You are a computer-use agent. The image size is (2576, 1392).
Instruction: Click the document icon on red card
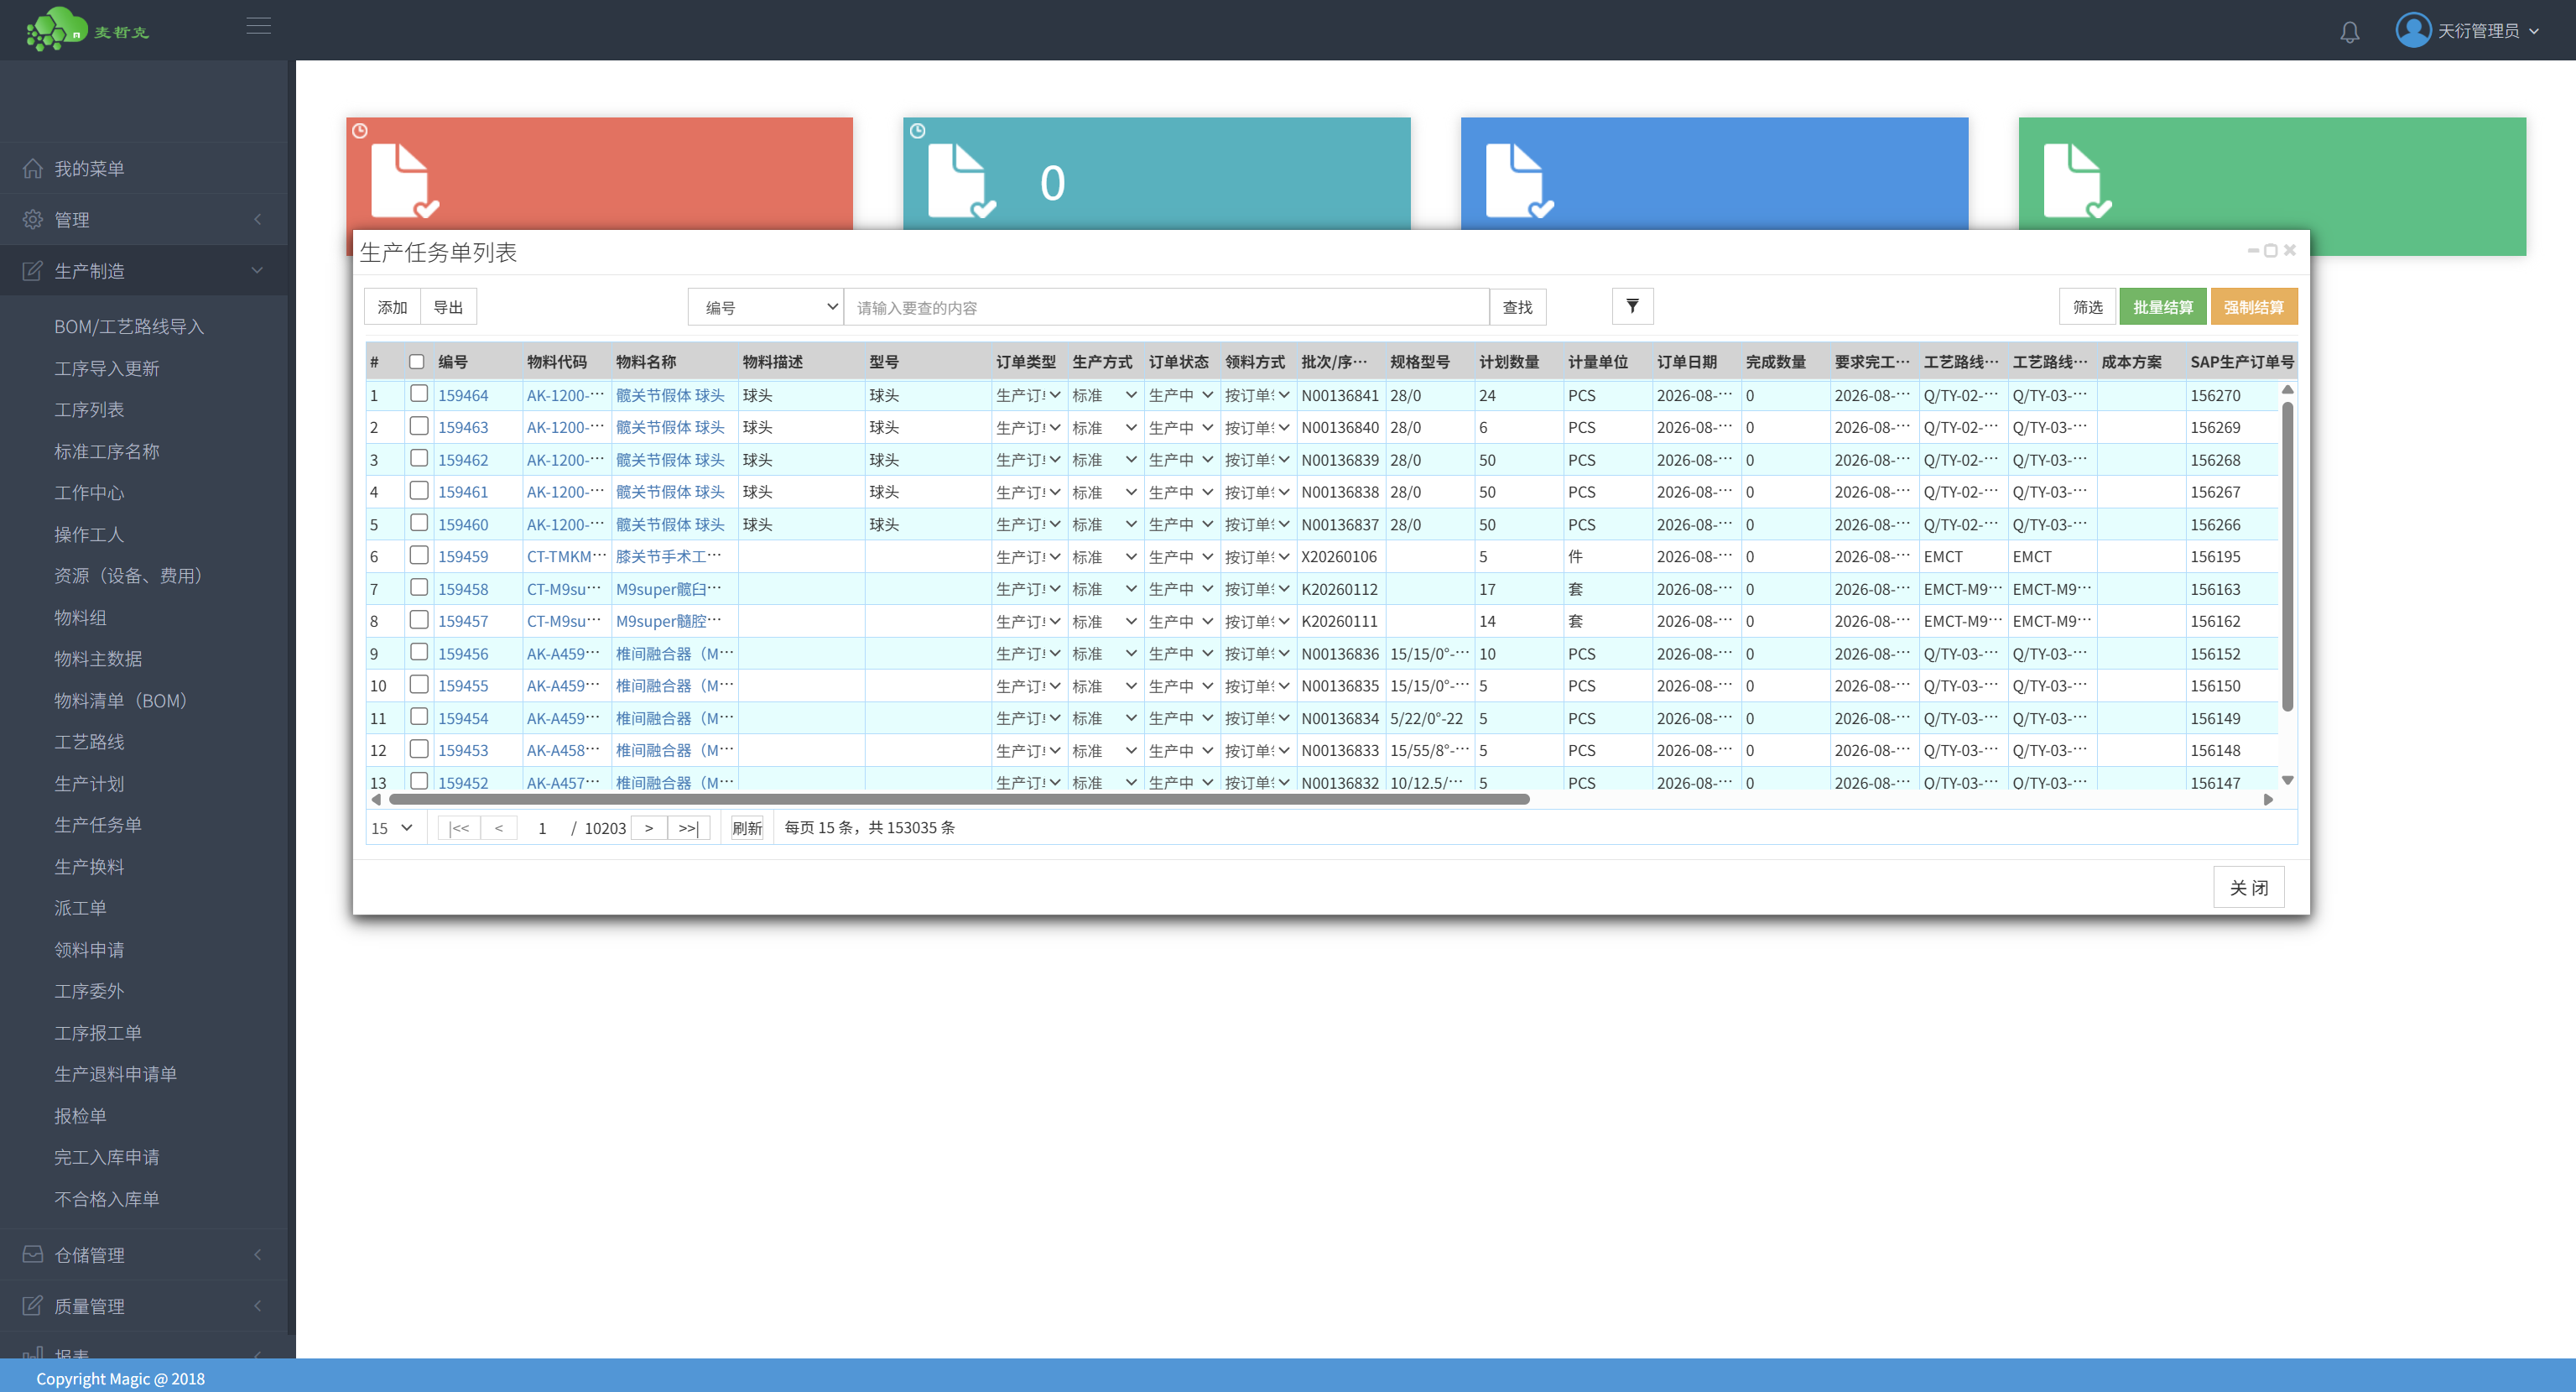coord(405,181)
